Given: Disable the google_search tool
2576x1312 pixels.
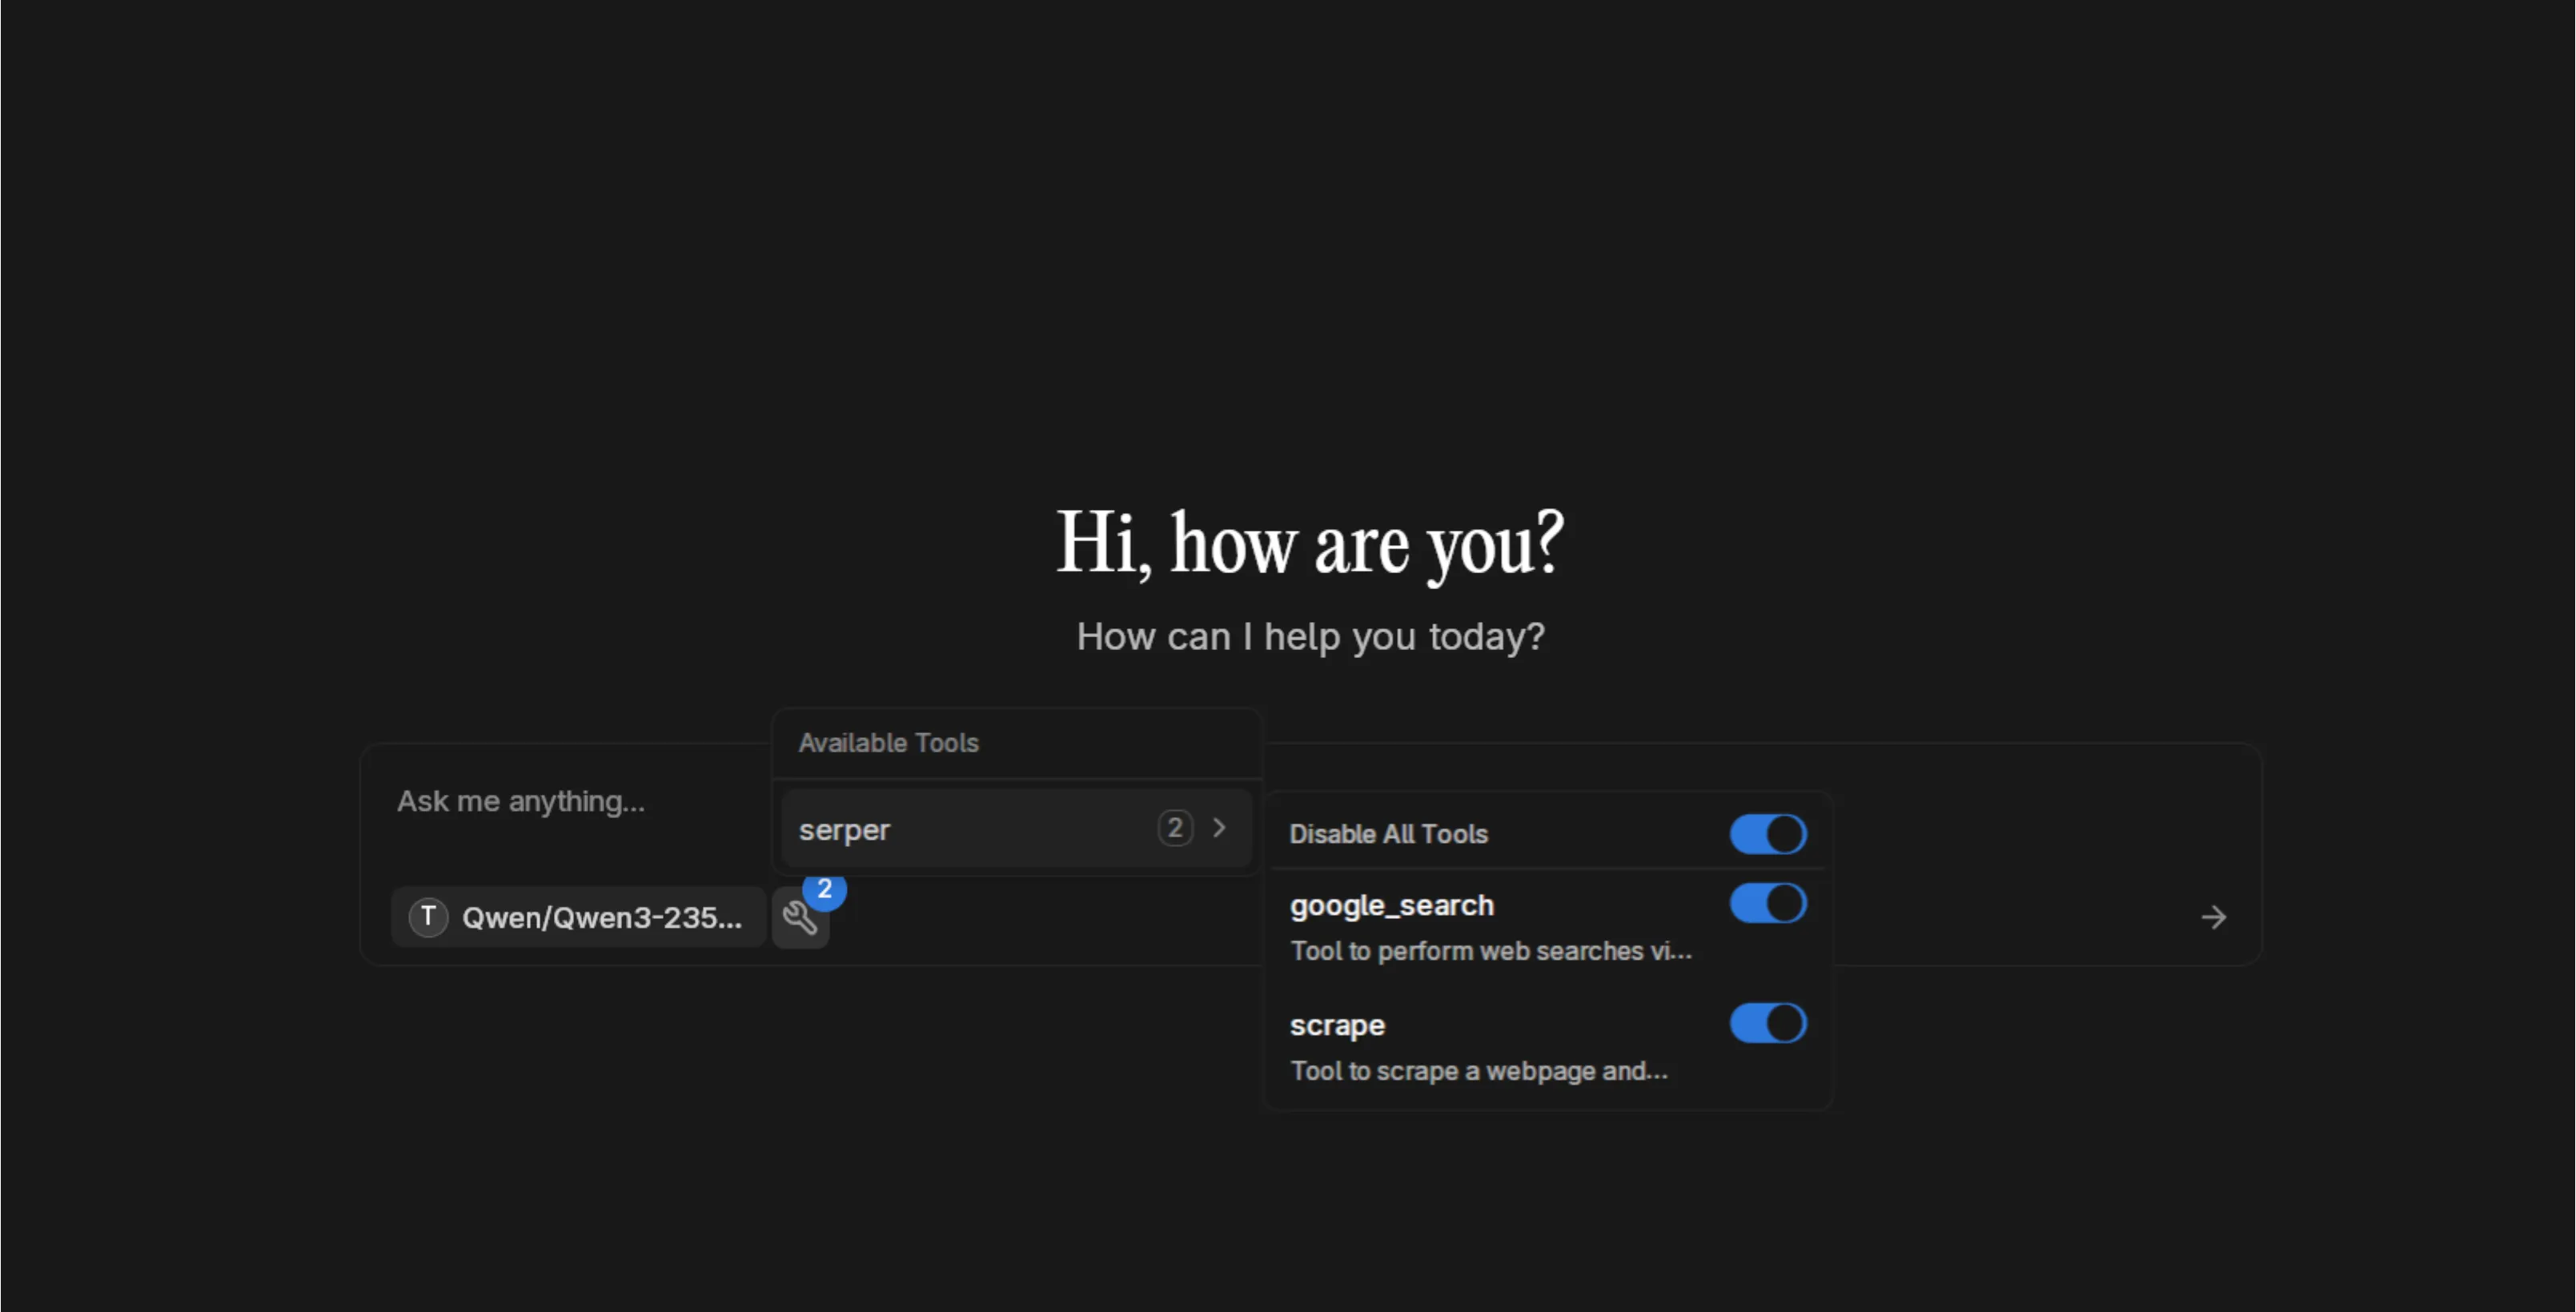Looking at the screenshot, I should click(x=1768, y=903).
